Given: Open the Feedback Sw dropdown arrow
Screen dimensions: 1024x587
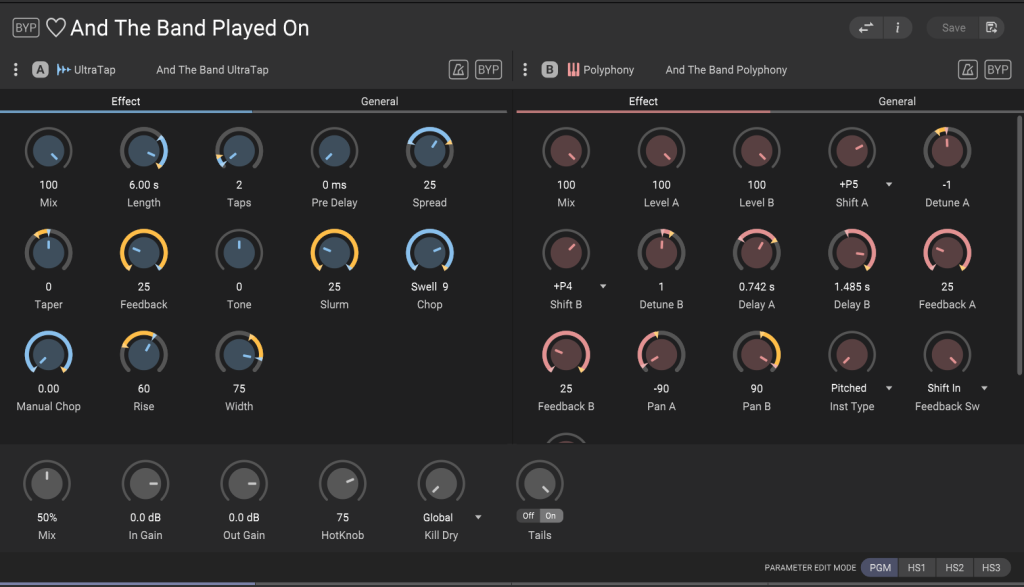Looking at the screenshot, I should (x=984, y=389).
